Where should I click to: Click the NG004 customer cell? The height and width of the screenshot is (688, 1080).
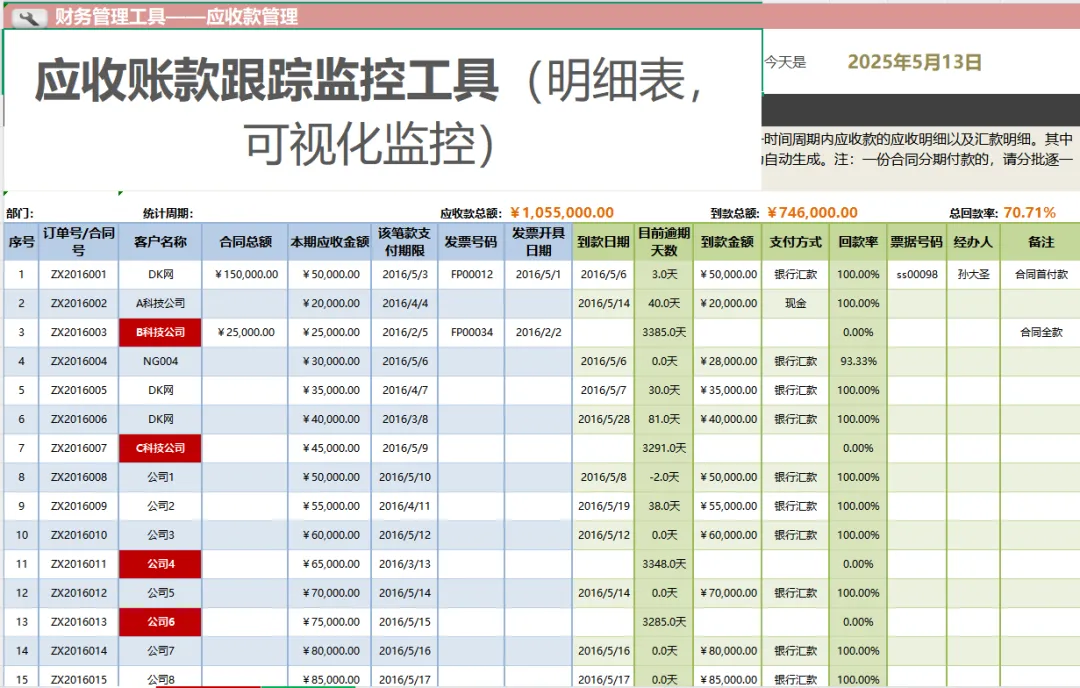tap(160, 361)
